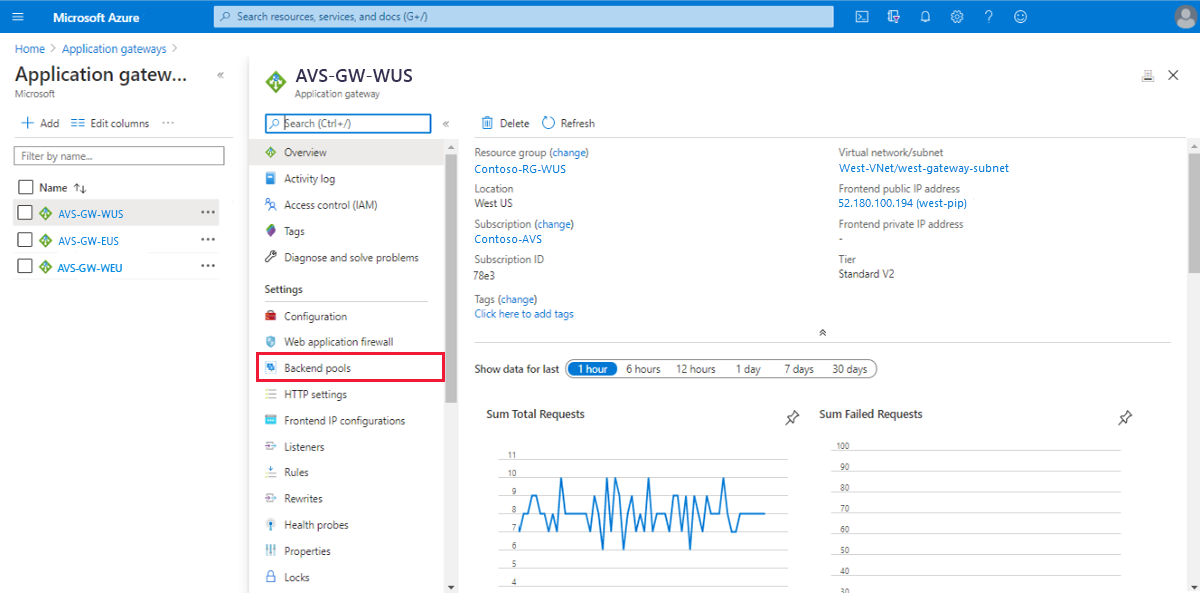Click the Filter by name field
This screenshot has width=1200, height=595.
point(119,156)
